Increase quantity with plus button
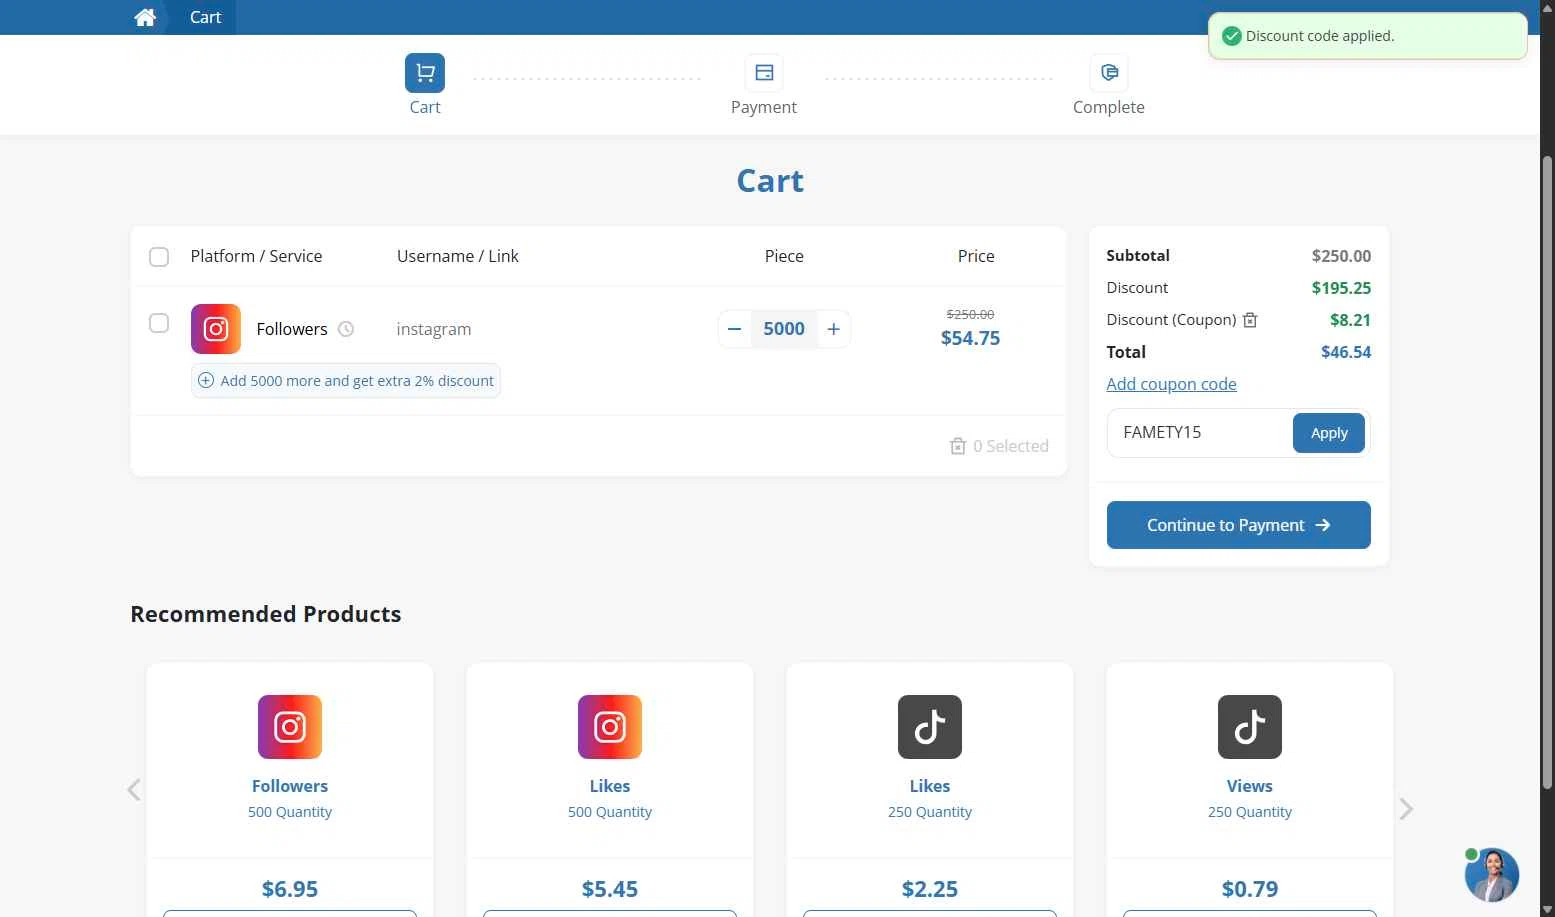 tap(833, 329)
